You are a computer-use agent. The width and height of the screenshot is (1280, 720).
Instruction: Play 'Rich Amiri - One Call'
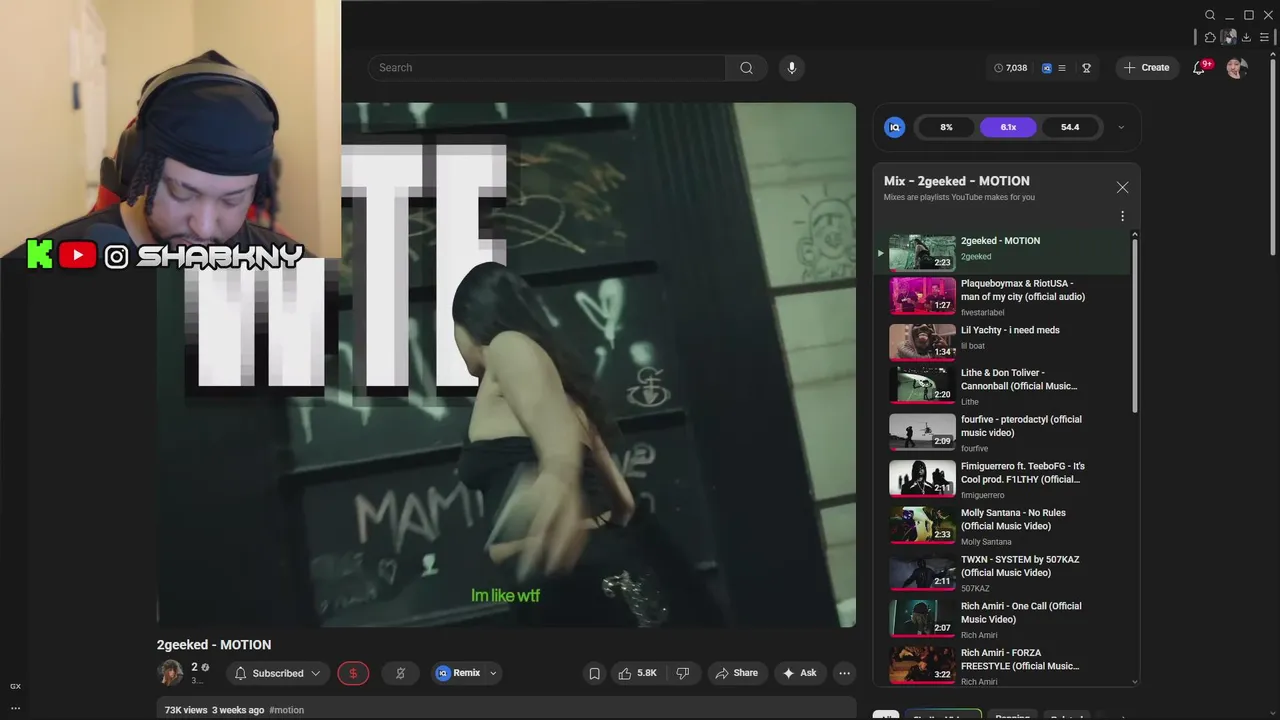[x=1003, y=620]
